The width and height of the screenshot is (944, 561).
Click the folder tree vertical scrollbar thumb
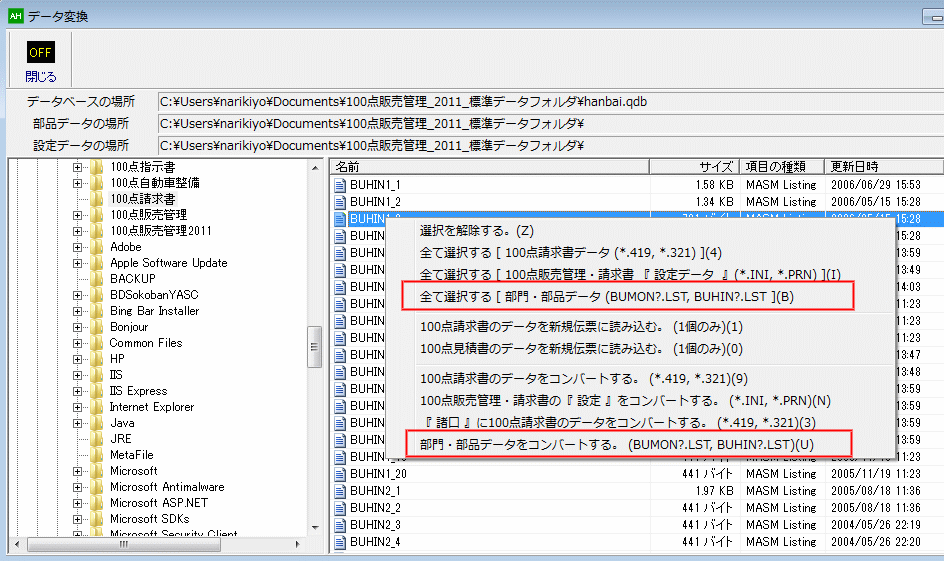[314, 347]
